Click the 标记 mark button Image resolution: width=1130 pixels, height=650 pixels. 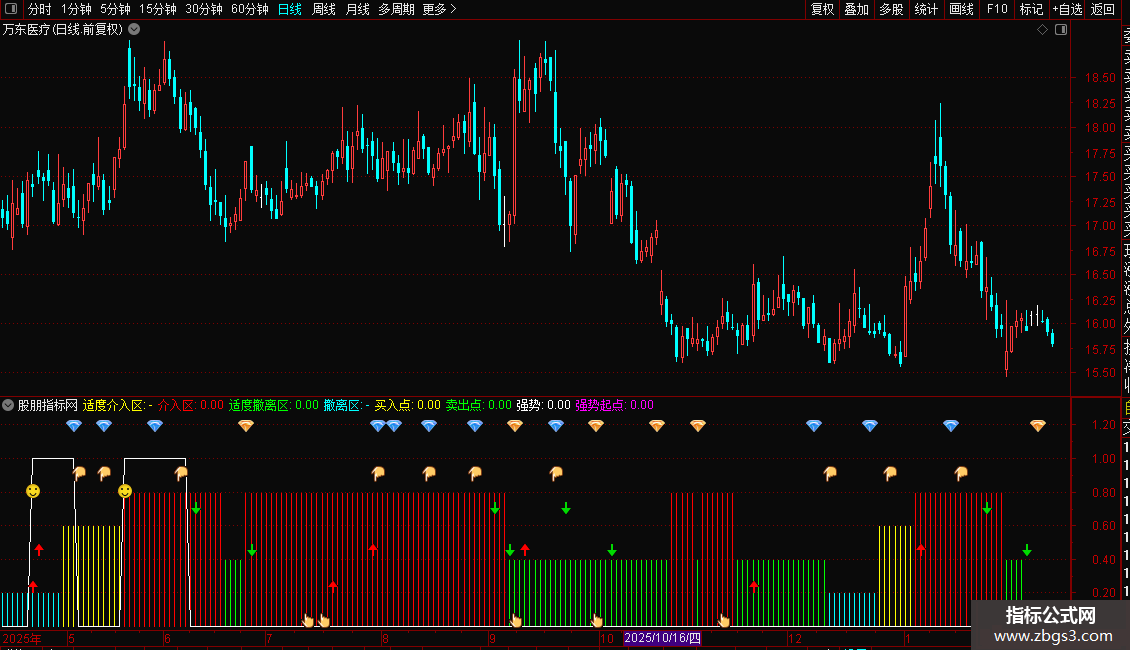point(1031,9)
